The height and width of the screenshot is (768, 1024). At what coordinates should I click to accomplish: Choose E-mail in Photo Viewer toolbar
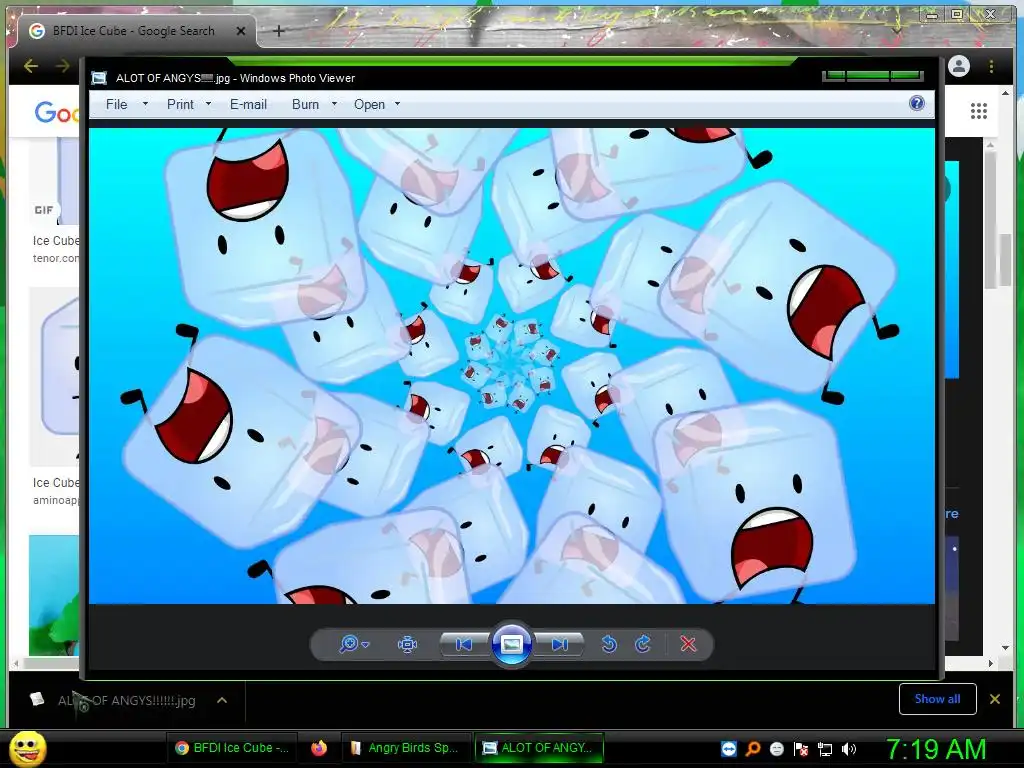coord(248,104)
